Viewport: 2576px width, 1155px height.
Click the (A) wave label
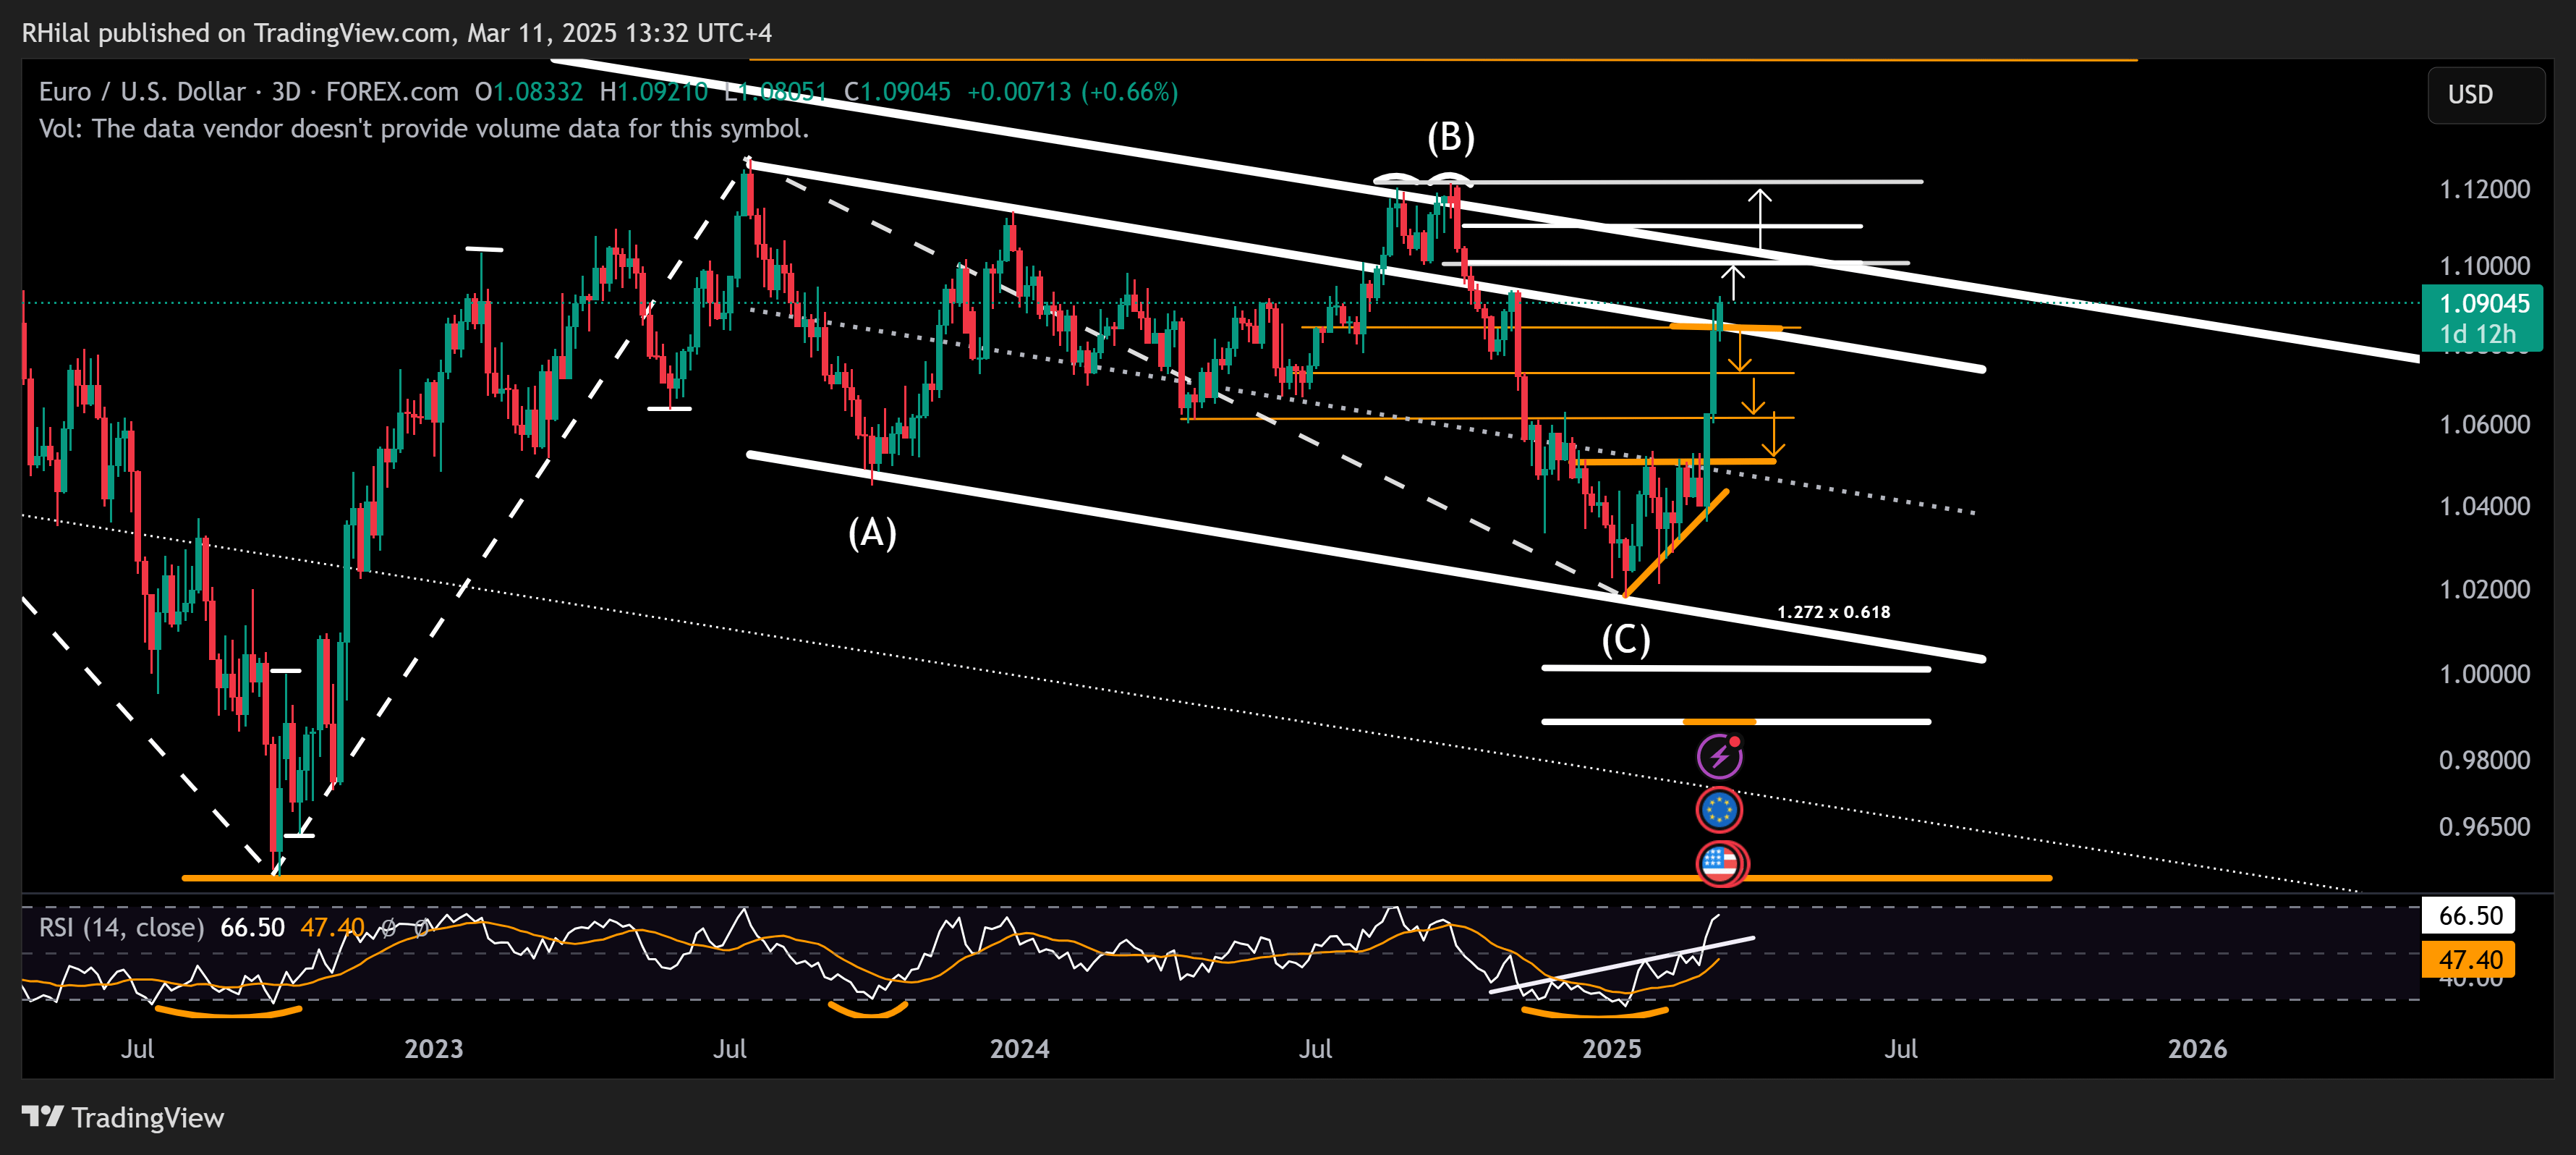(871, 533)
